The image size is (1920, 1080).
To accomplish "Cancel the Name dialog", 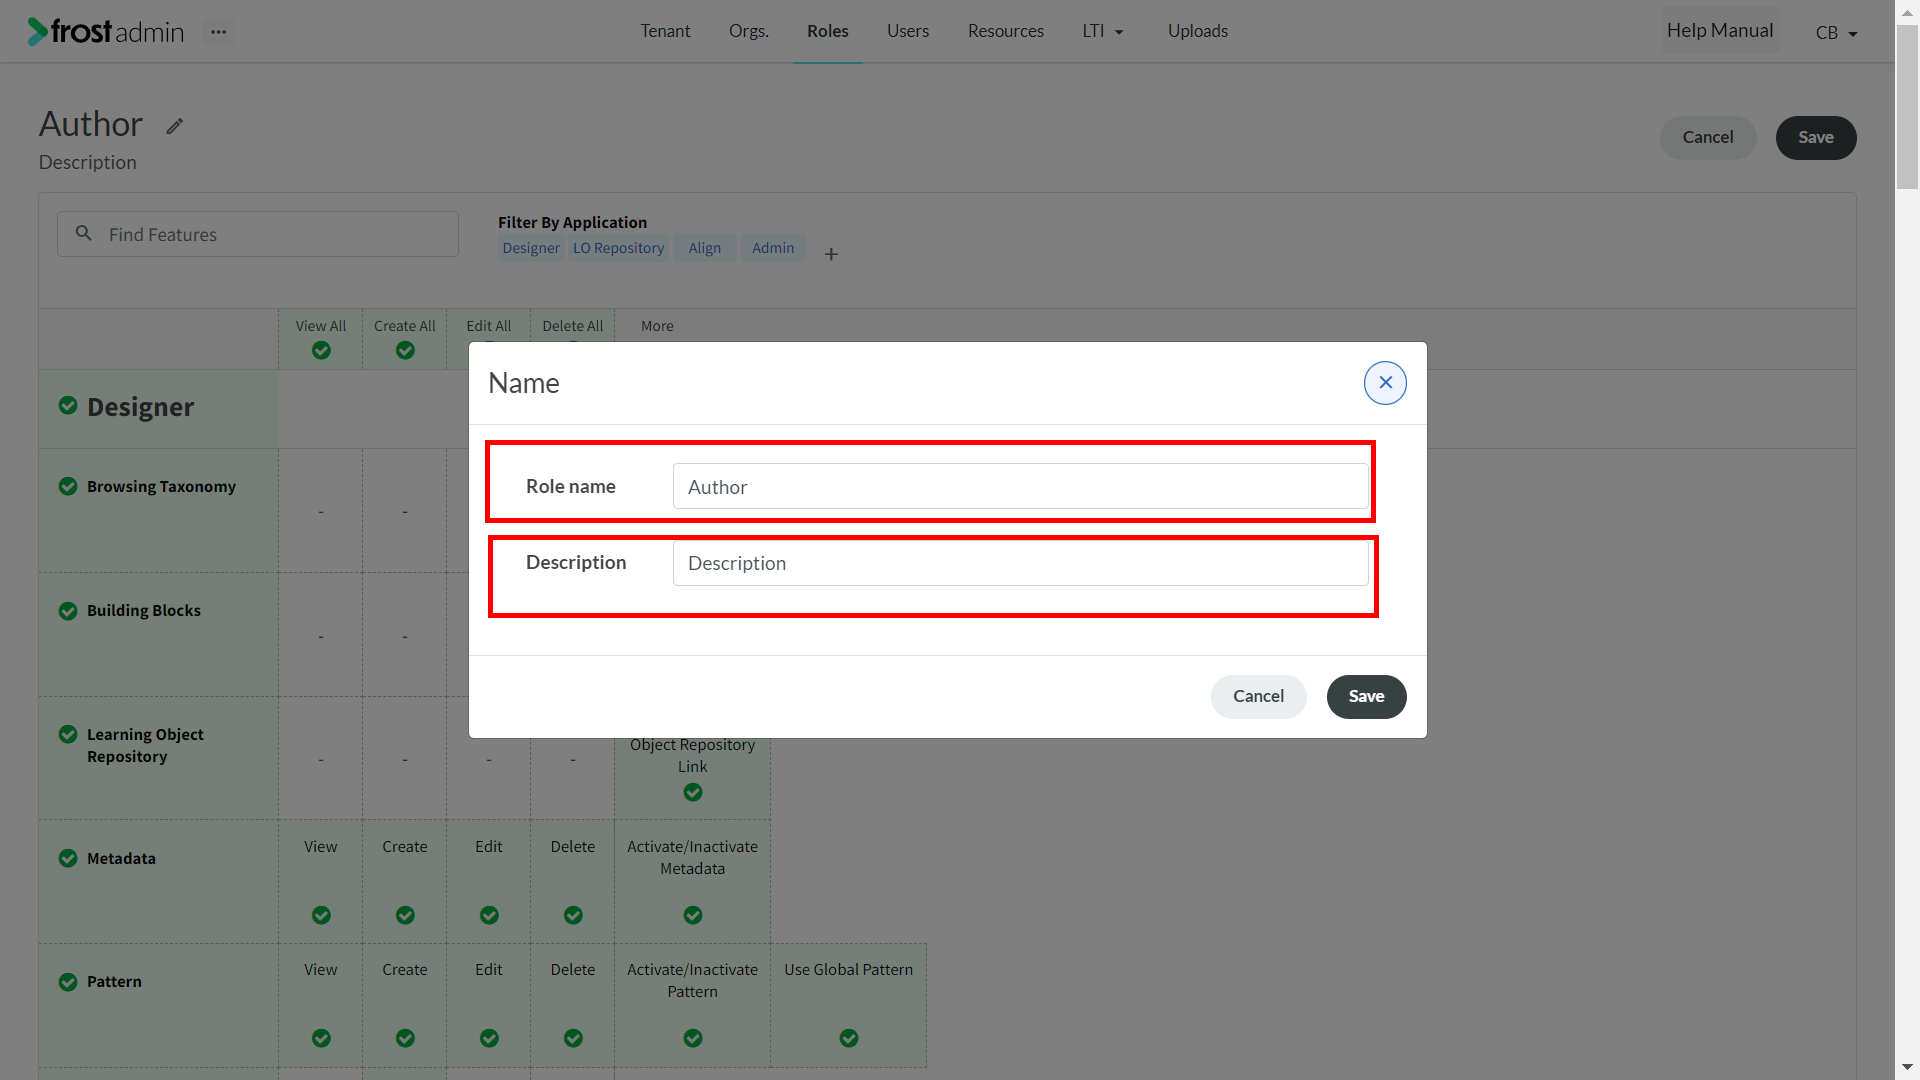I will [x=1258, y=697].
